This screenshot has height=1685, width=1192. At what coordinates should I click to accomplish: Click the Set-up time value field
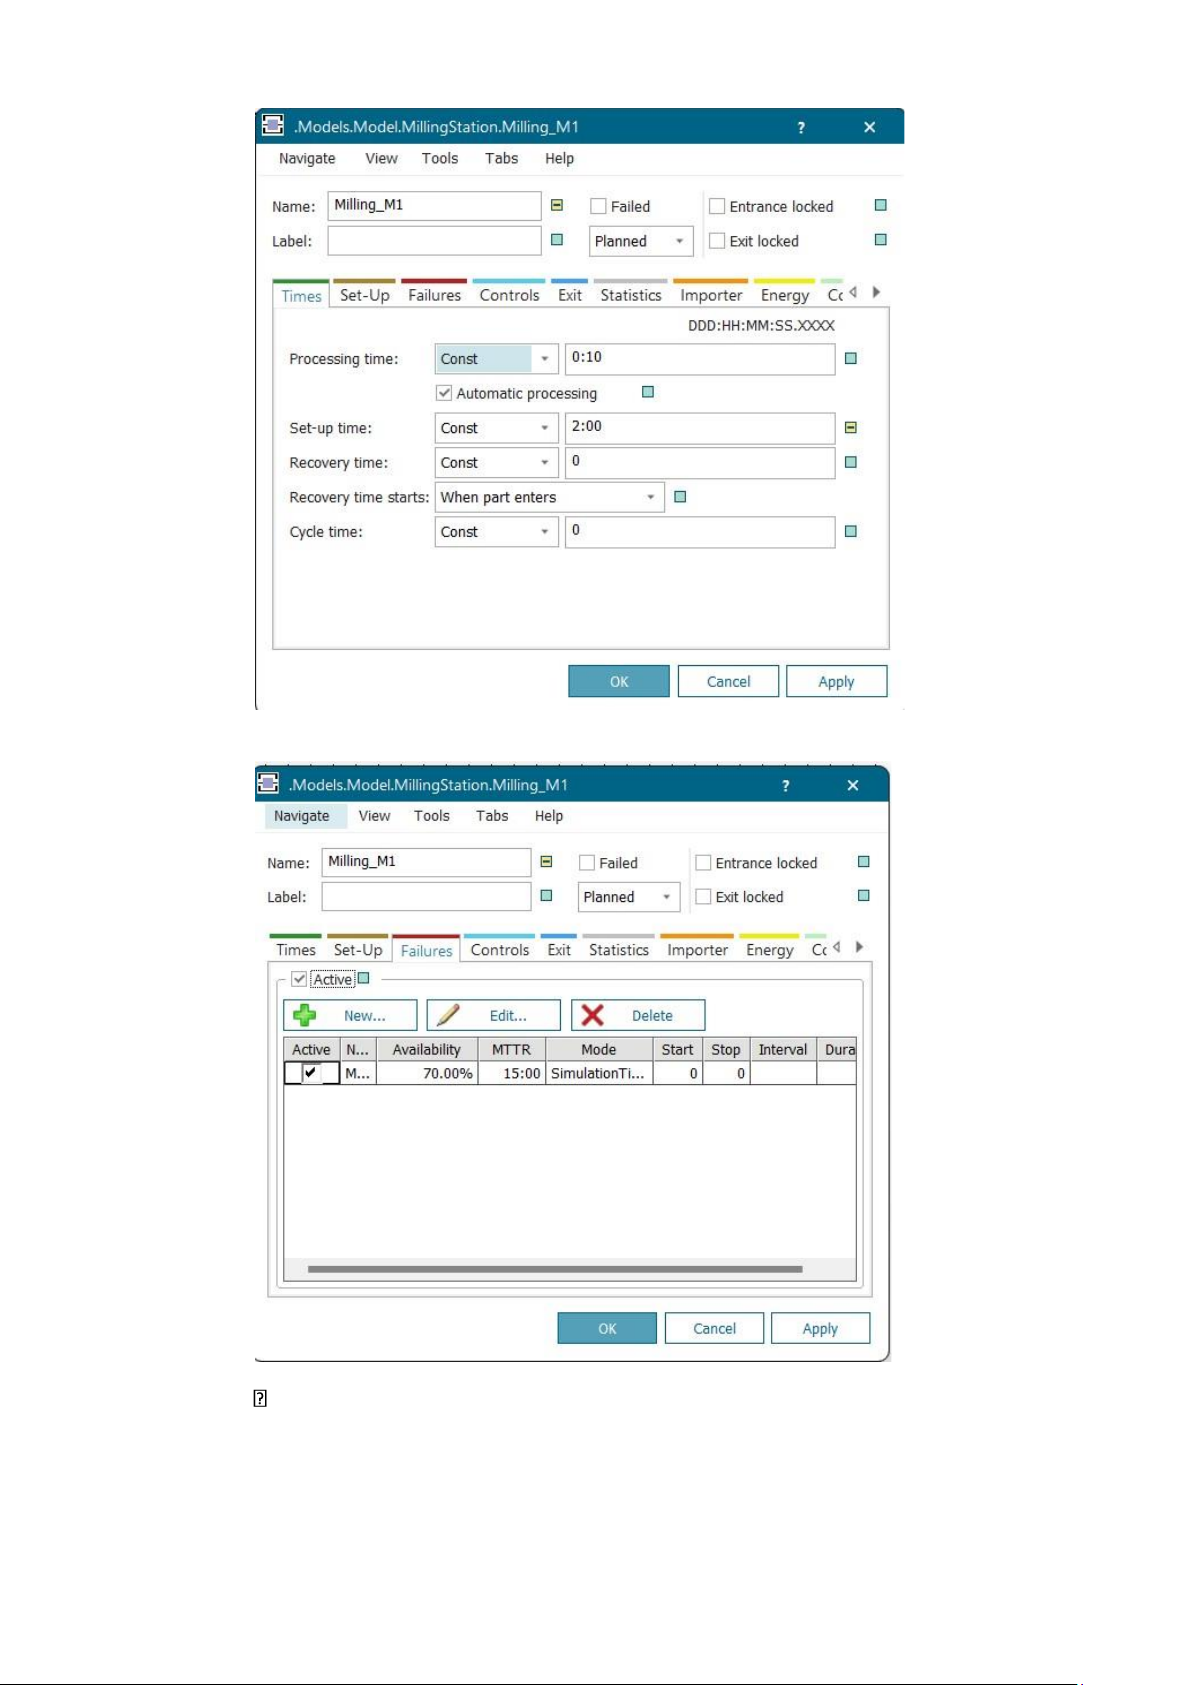[699, 427]
